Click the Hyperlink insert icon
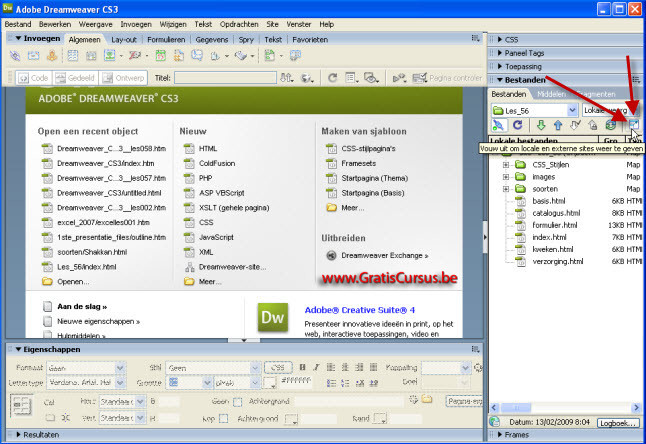 pos(15,56)
